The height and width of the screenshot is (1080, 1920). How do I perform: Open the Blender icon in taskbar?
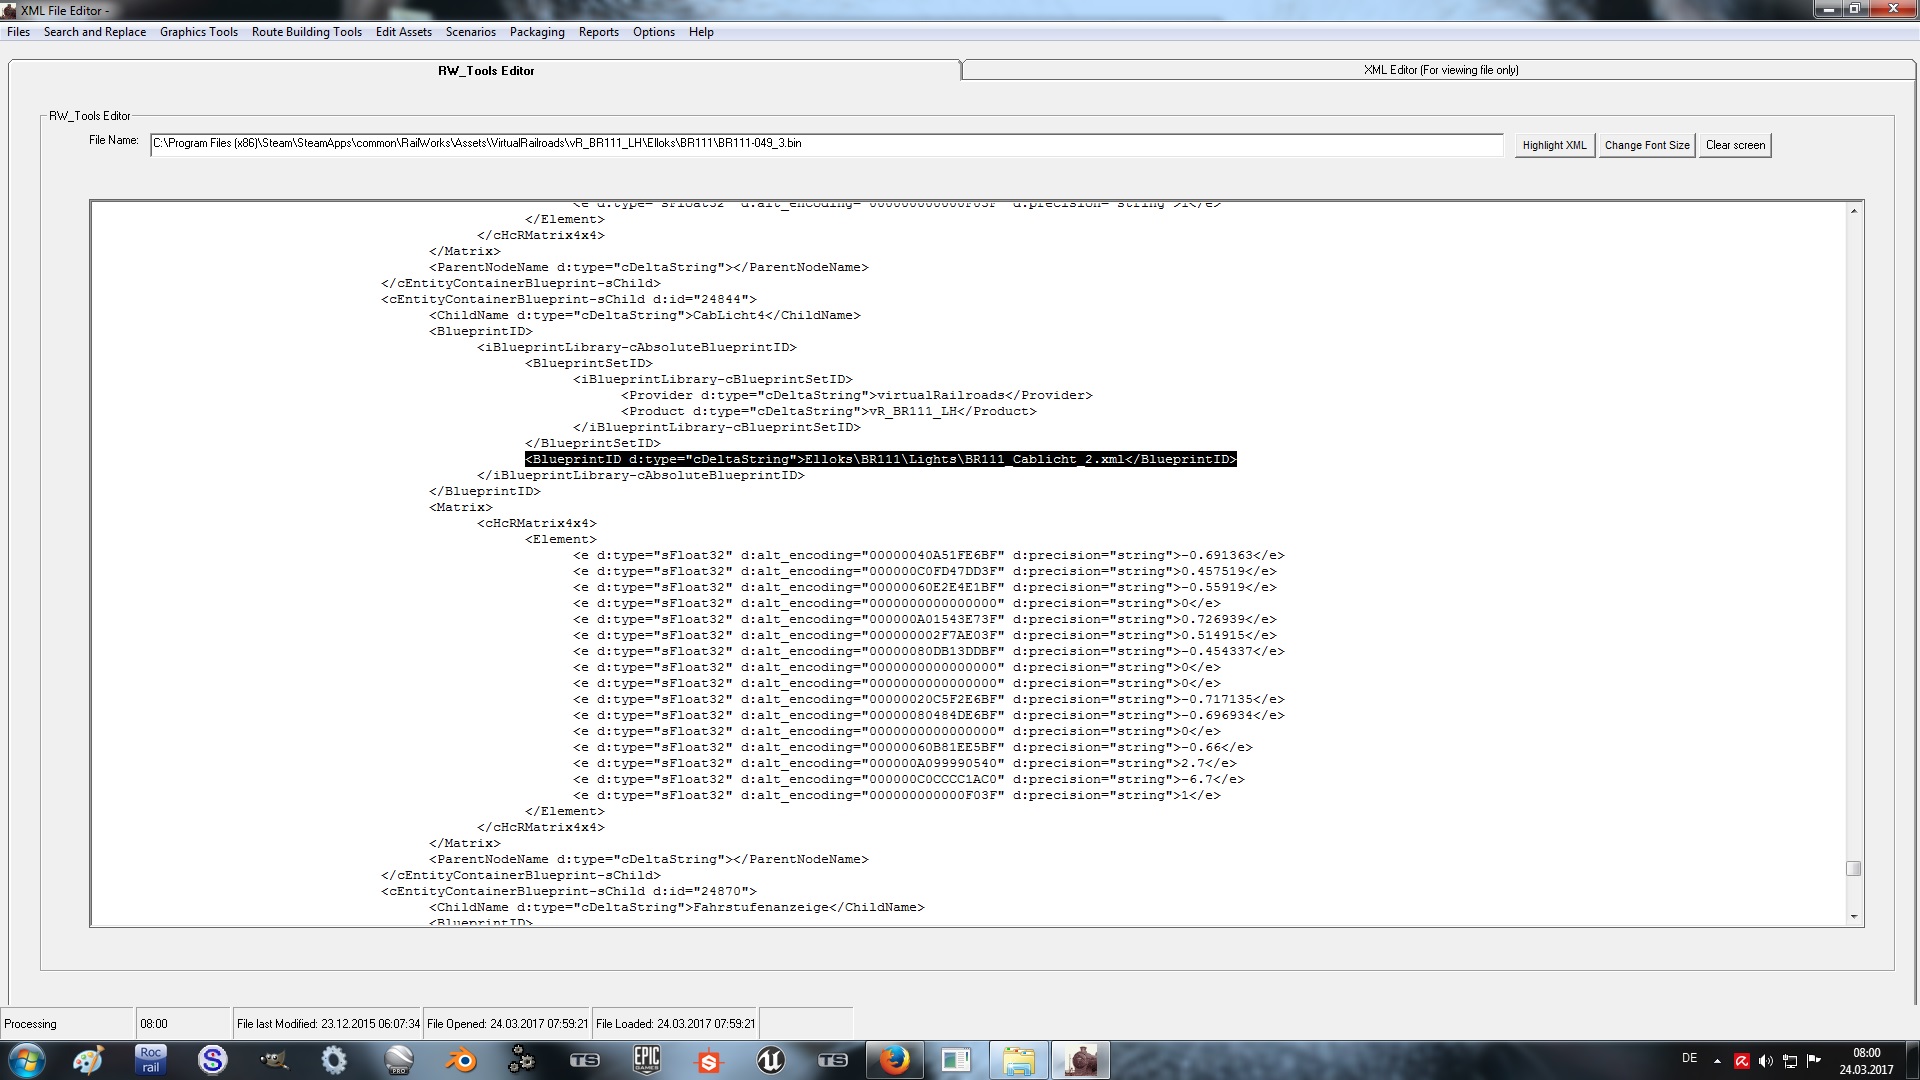tap(460, 1060)
